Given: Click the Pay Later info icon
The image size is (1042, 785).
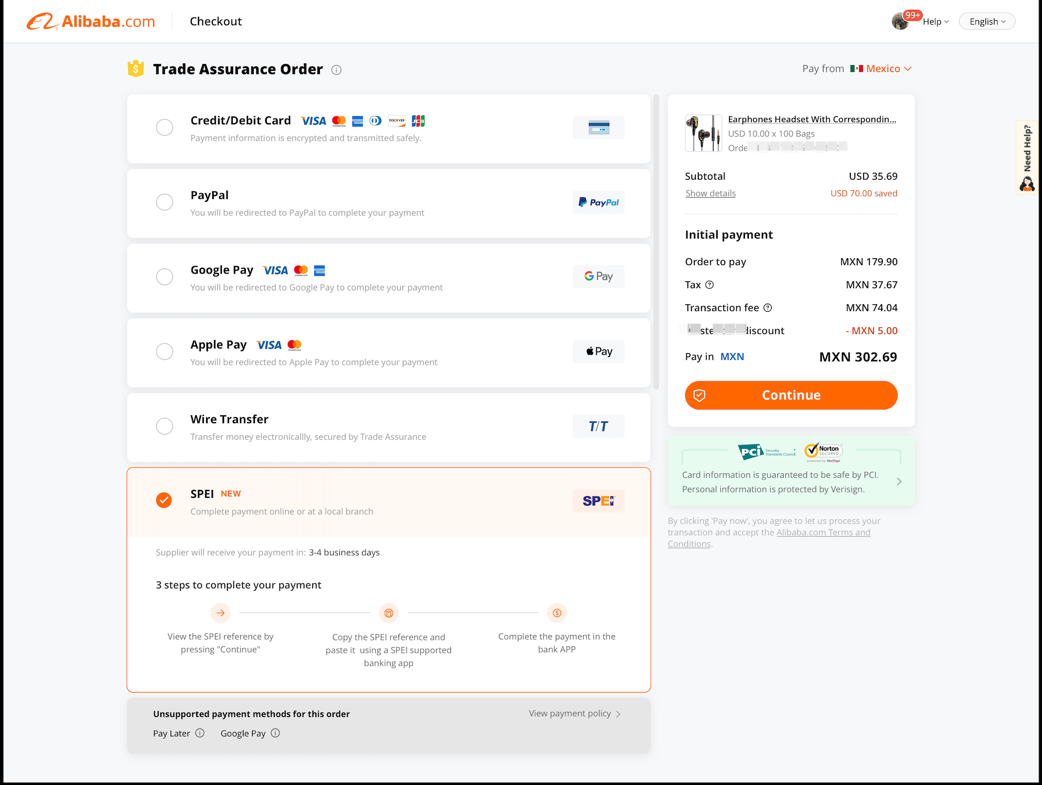Looking at the screenshot, I should pos(200,733).
